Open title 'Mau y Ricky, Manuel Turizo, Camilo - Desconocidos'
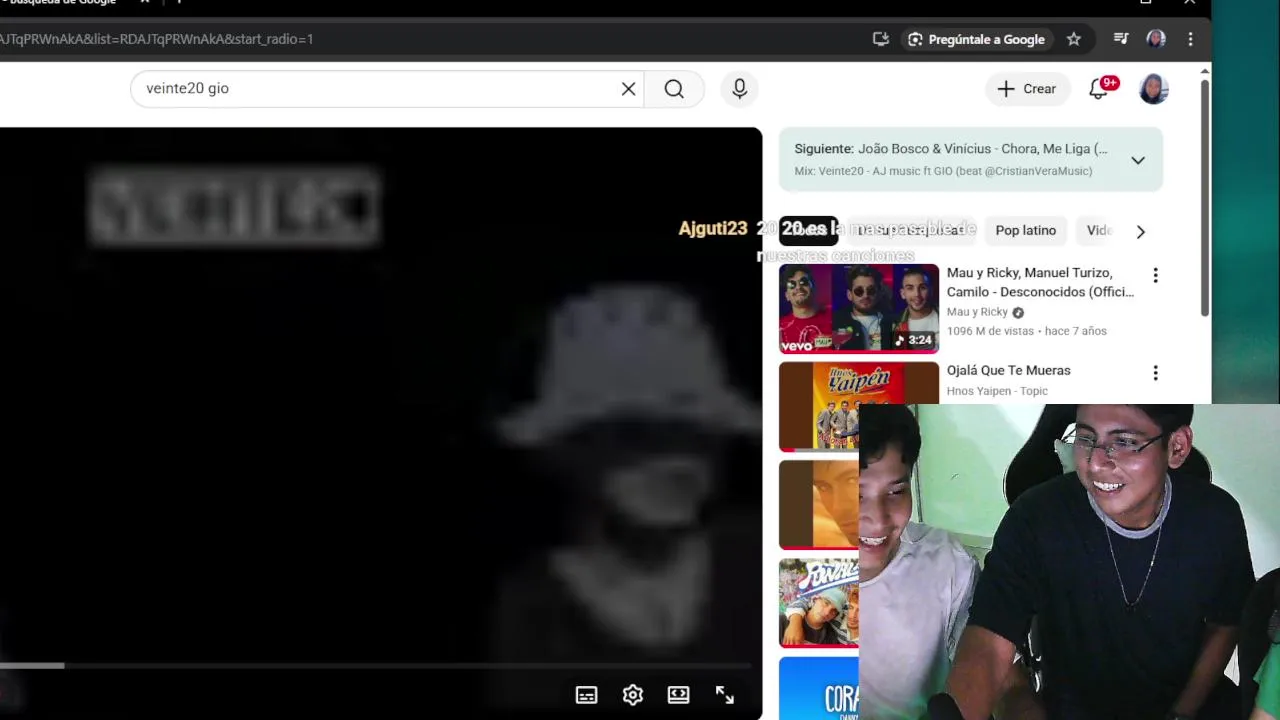1280x720 pixels. pyautogui.click(x=1040, y=282)
